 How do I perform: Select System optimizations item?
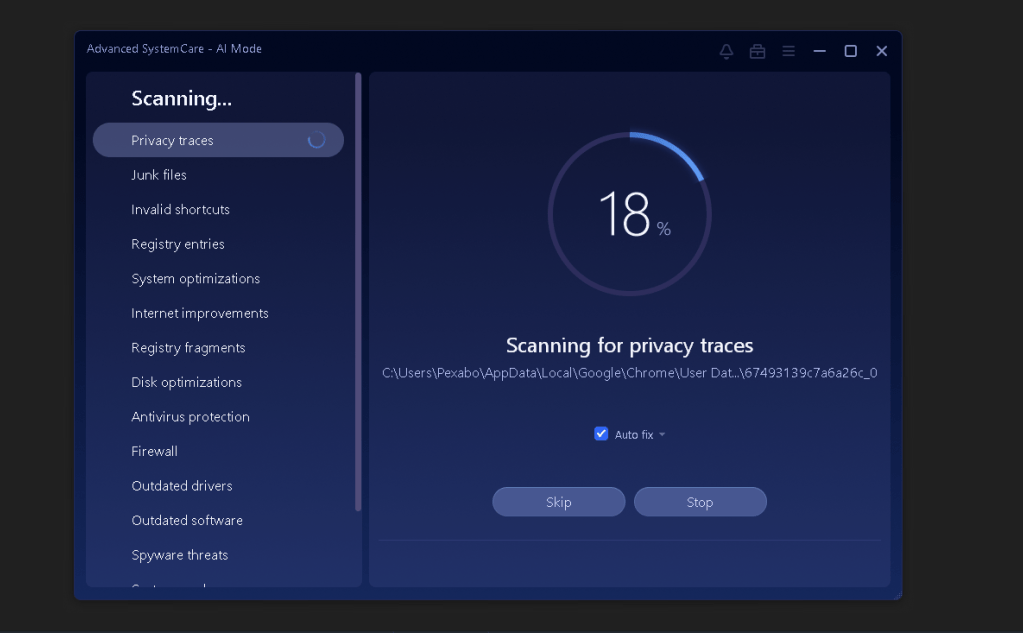click(x=218, y=279)
